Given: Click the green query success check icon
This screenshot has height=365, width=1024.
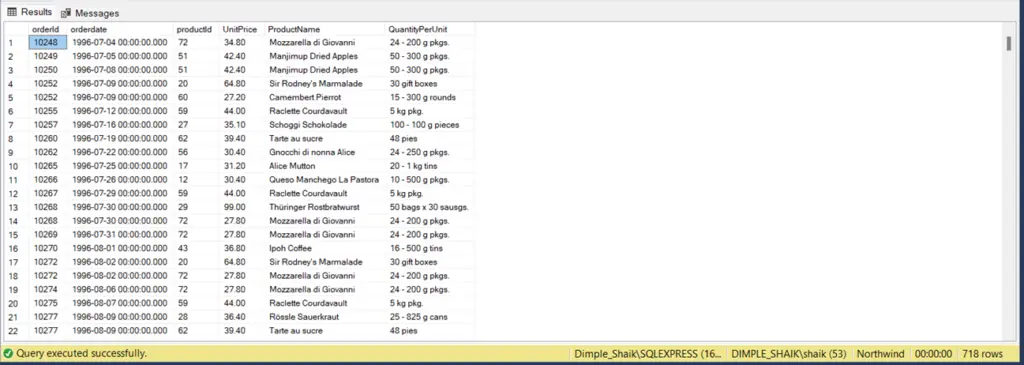Looking at the screenshot, I should click(8, 353).
